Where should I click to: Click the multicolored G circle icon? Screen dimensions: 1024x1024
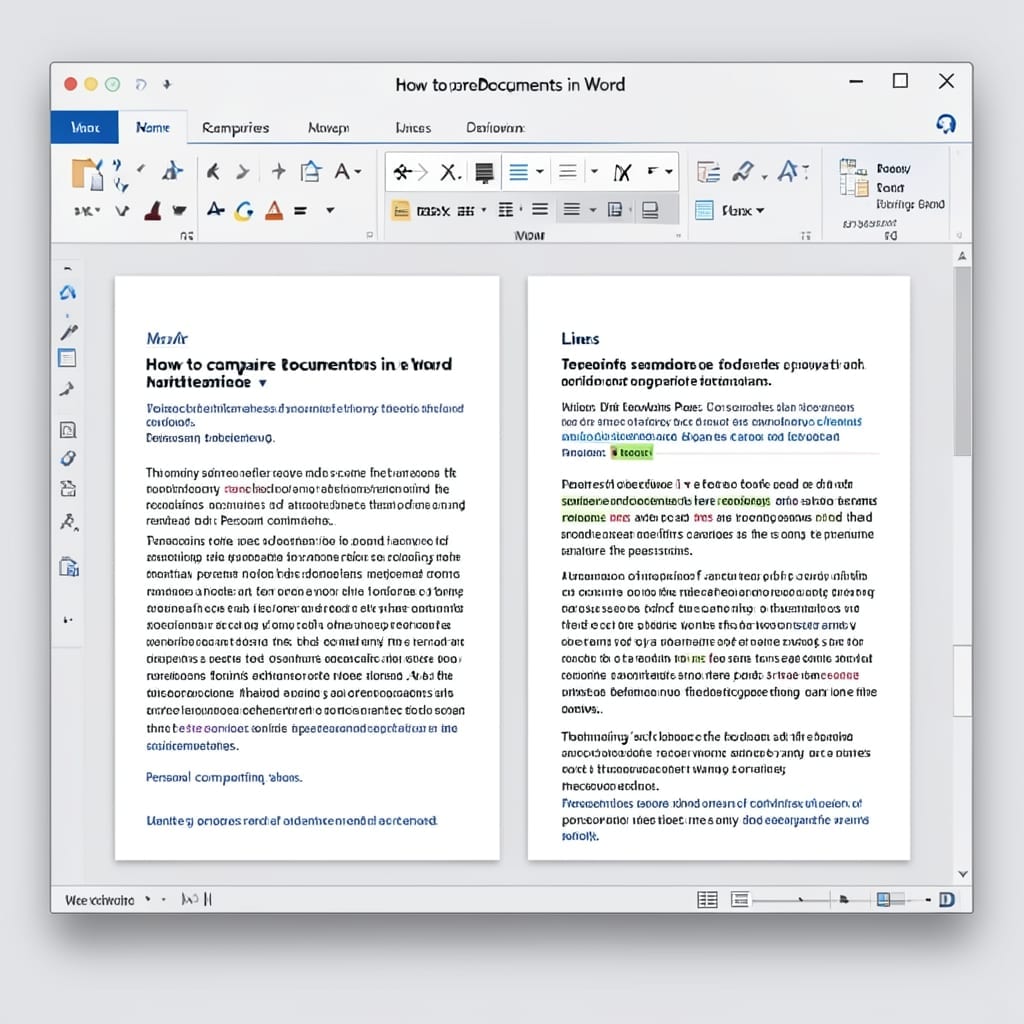click(244, 210)
